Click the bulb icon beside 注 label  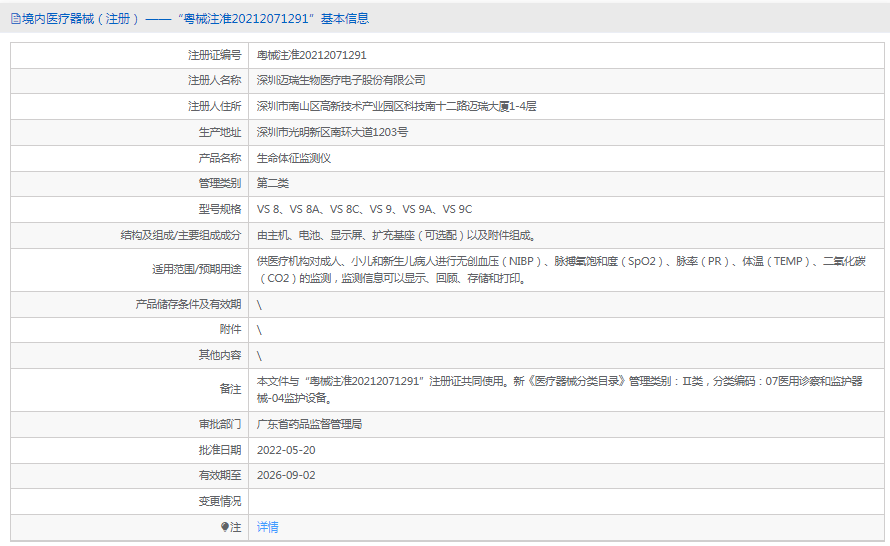(x=225, y=527)
